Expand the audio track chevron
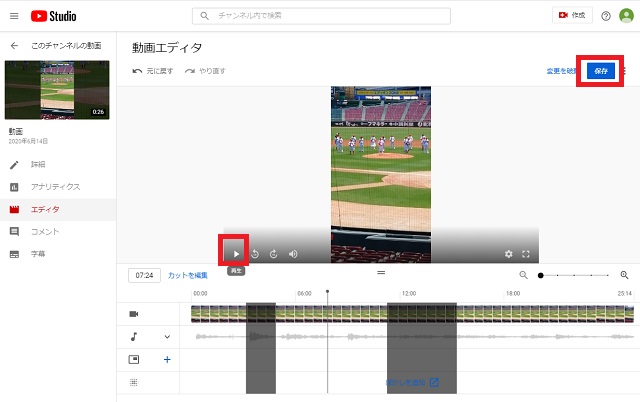This screenshot has height=402, width=640. point(167,337)
